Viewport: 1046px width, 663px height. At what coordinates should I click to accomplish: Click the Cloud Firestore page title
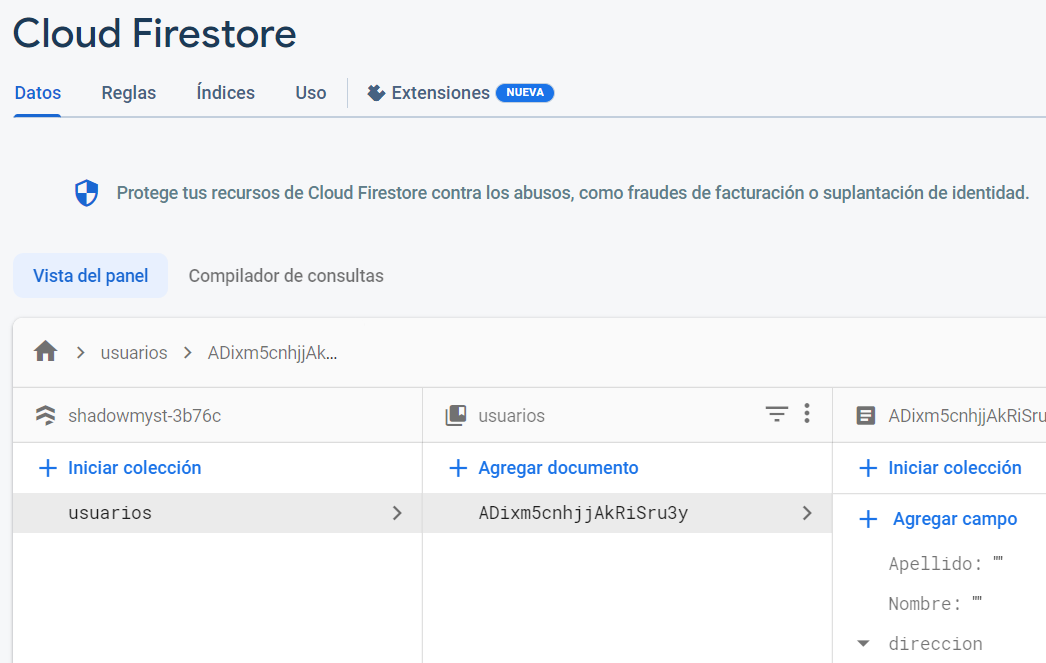[155, 33]
